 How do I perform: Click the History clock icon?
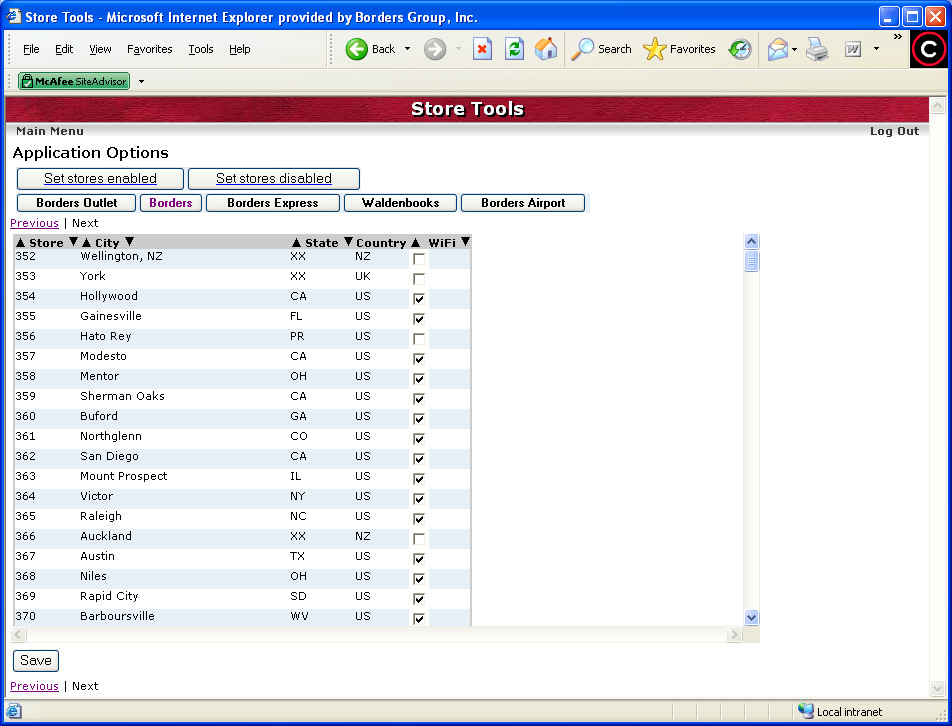point(740,49)
